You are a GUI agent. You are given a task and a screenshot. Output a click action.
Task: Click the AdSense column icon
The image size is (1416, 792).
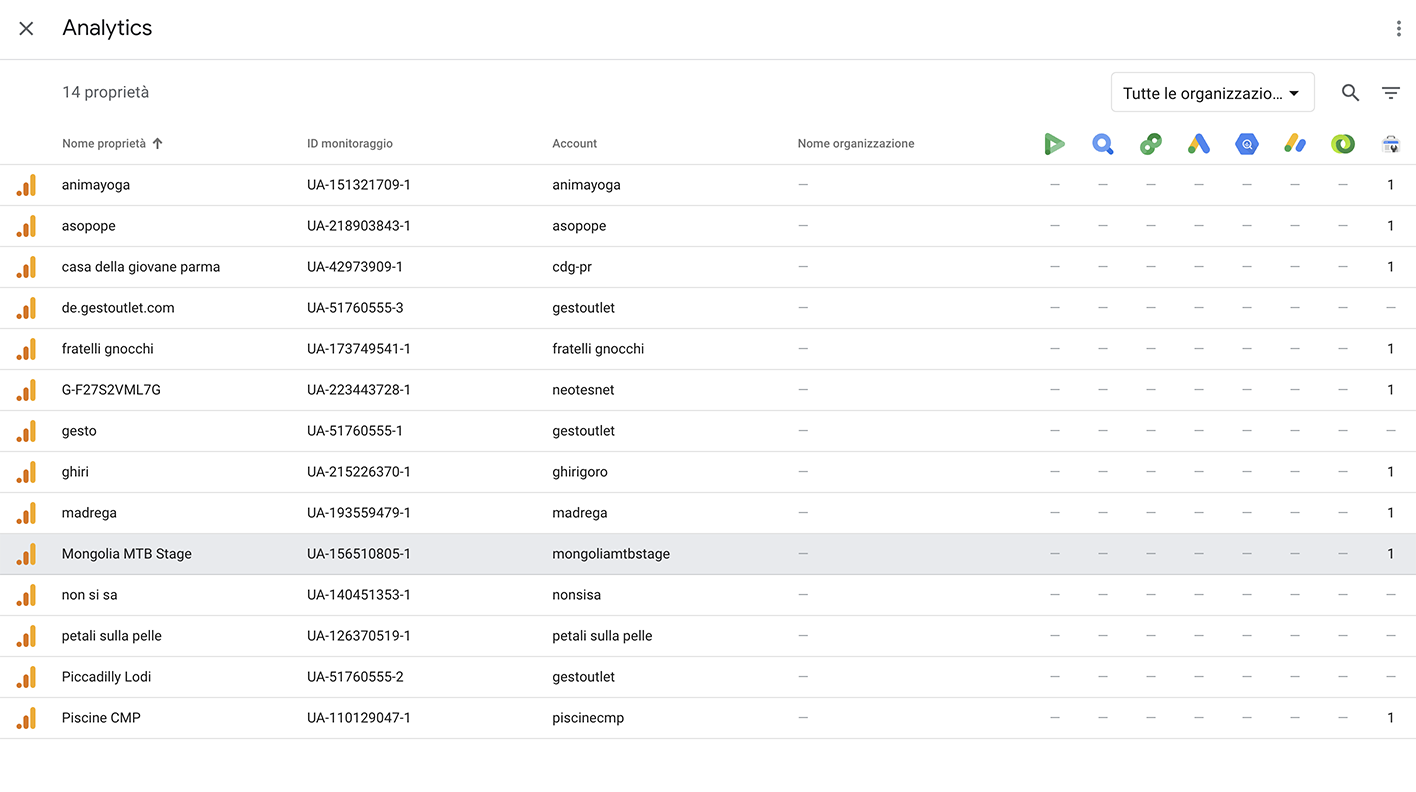point(1294,145)
